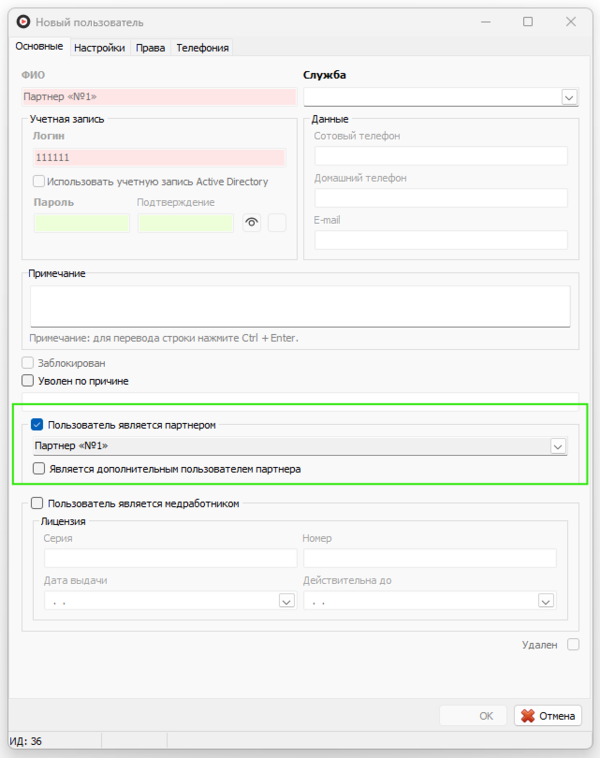
Task: Click the Сотовый телефон field
Action: [441, 156]
